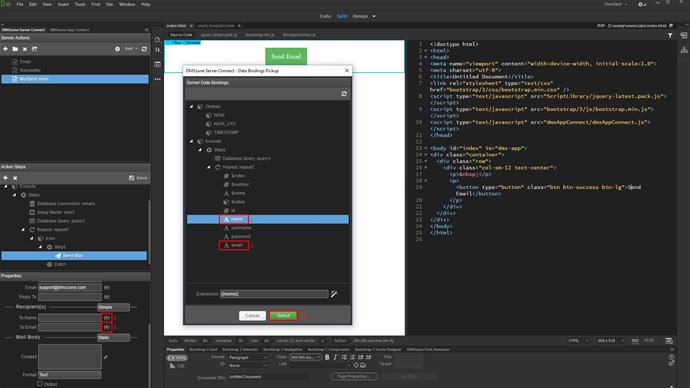Click the filter icon above the code view
Screen dimensions: 690x388
(x=670, y=35)
